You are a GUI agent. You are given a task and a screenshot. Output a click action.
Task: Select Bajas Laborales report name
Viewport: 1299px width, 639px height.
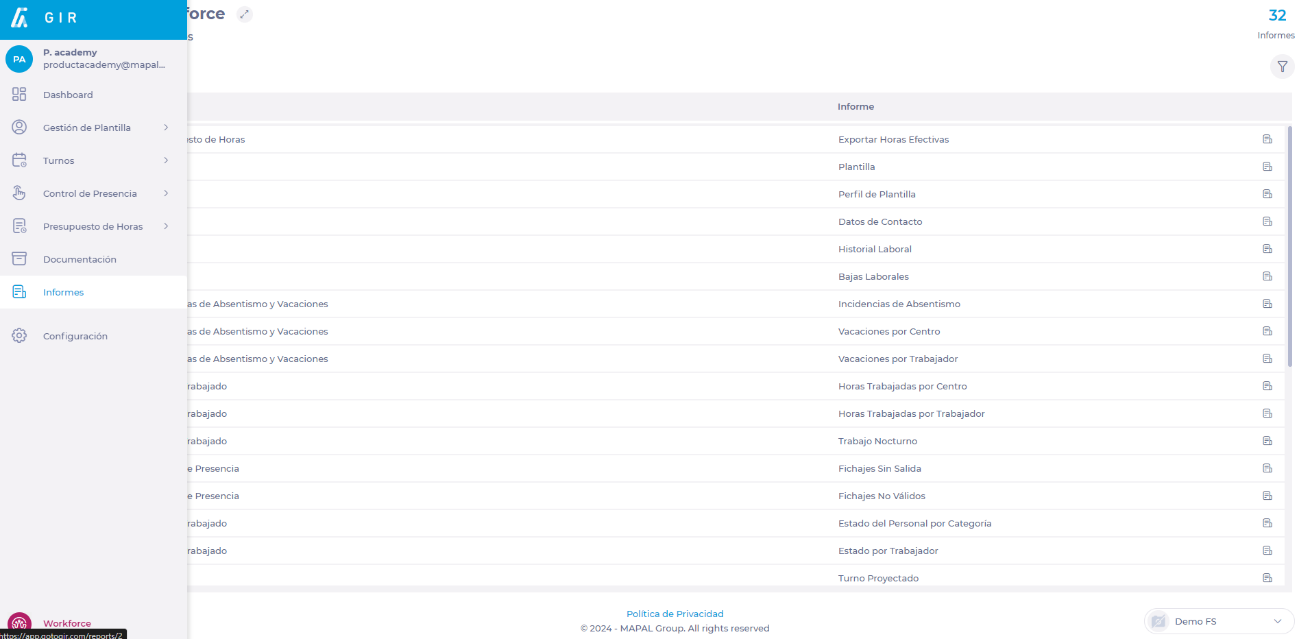873,276
